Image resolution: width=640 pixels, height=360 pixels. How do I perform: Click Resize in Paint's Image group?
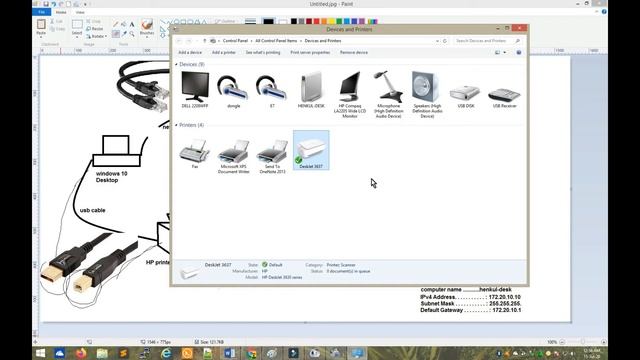(95, 29)
